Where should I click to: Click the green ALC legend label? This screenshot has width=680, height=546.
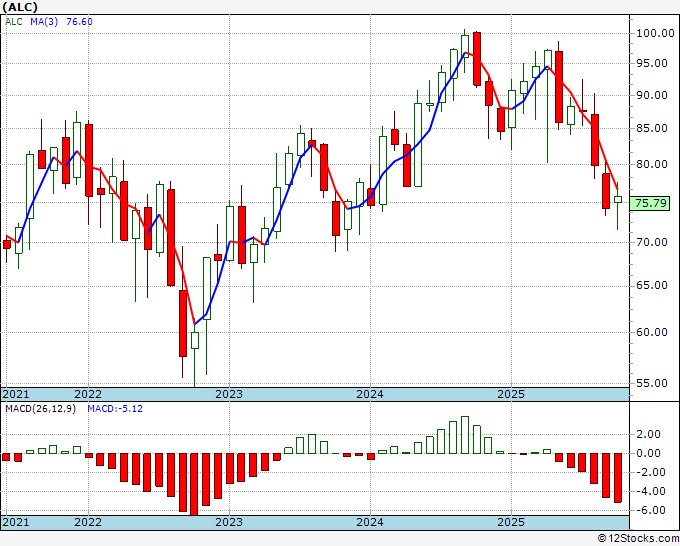click(x=13, y=22)
